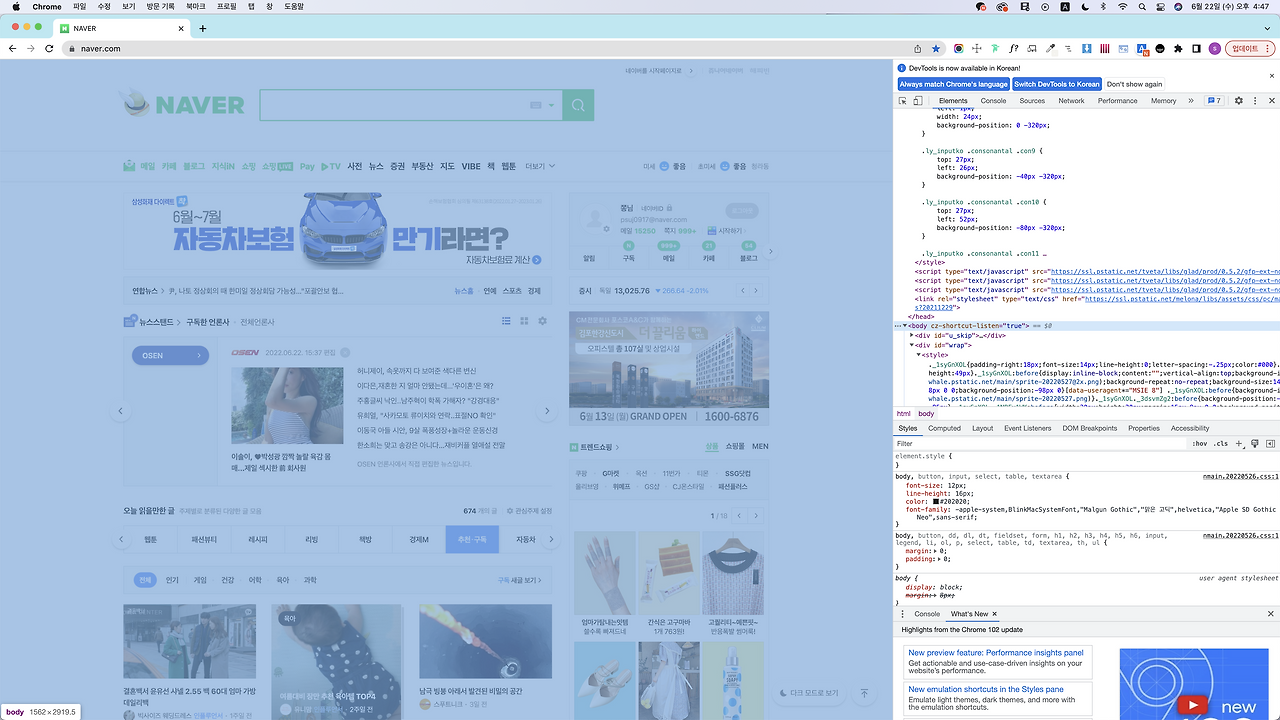Click the Naver search magnifier icon
The height and width of the screenshot is (720, 1280).
[x=578, y=105]
